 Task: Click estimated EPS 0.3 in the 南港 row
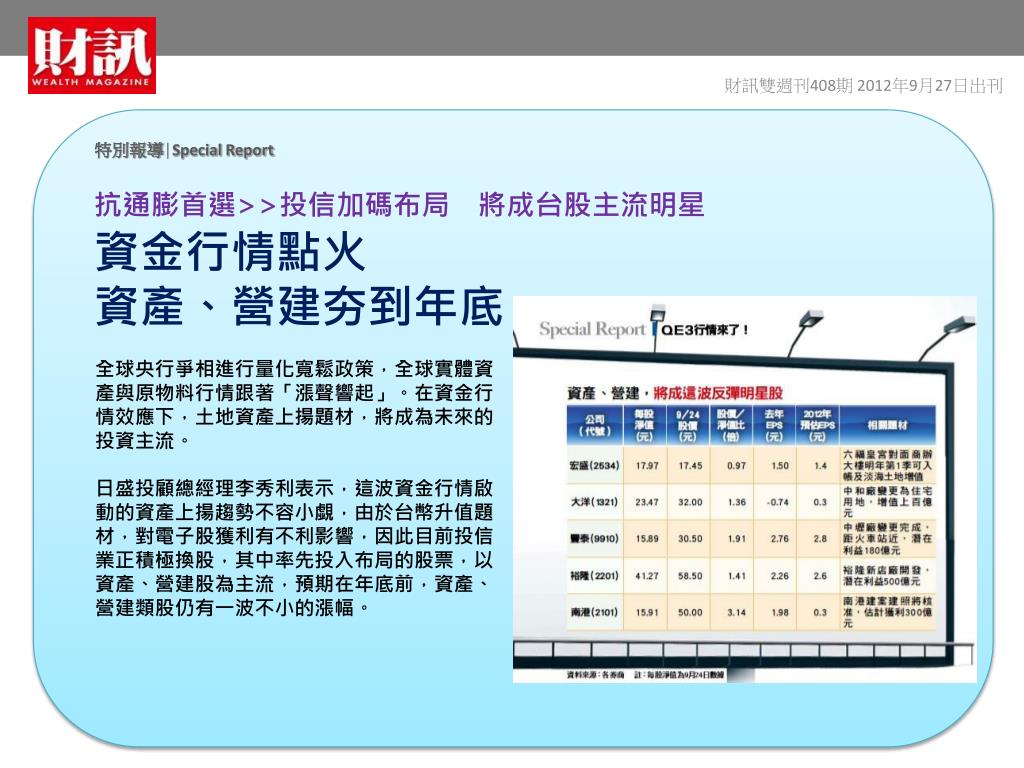click(x=821, y=612)
